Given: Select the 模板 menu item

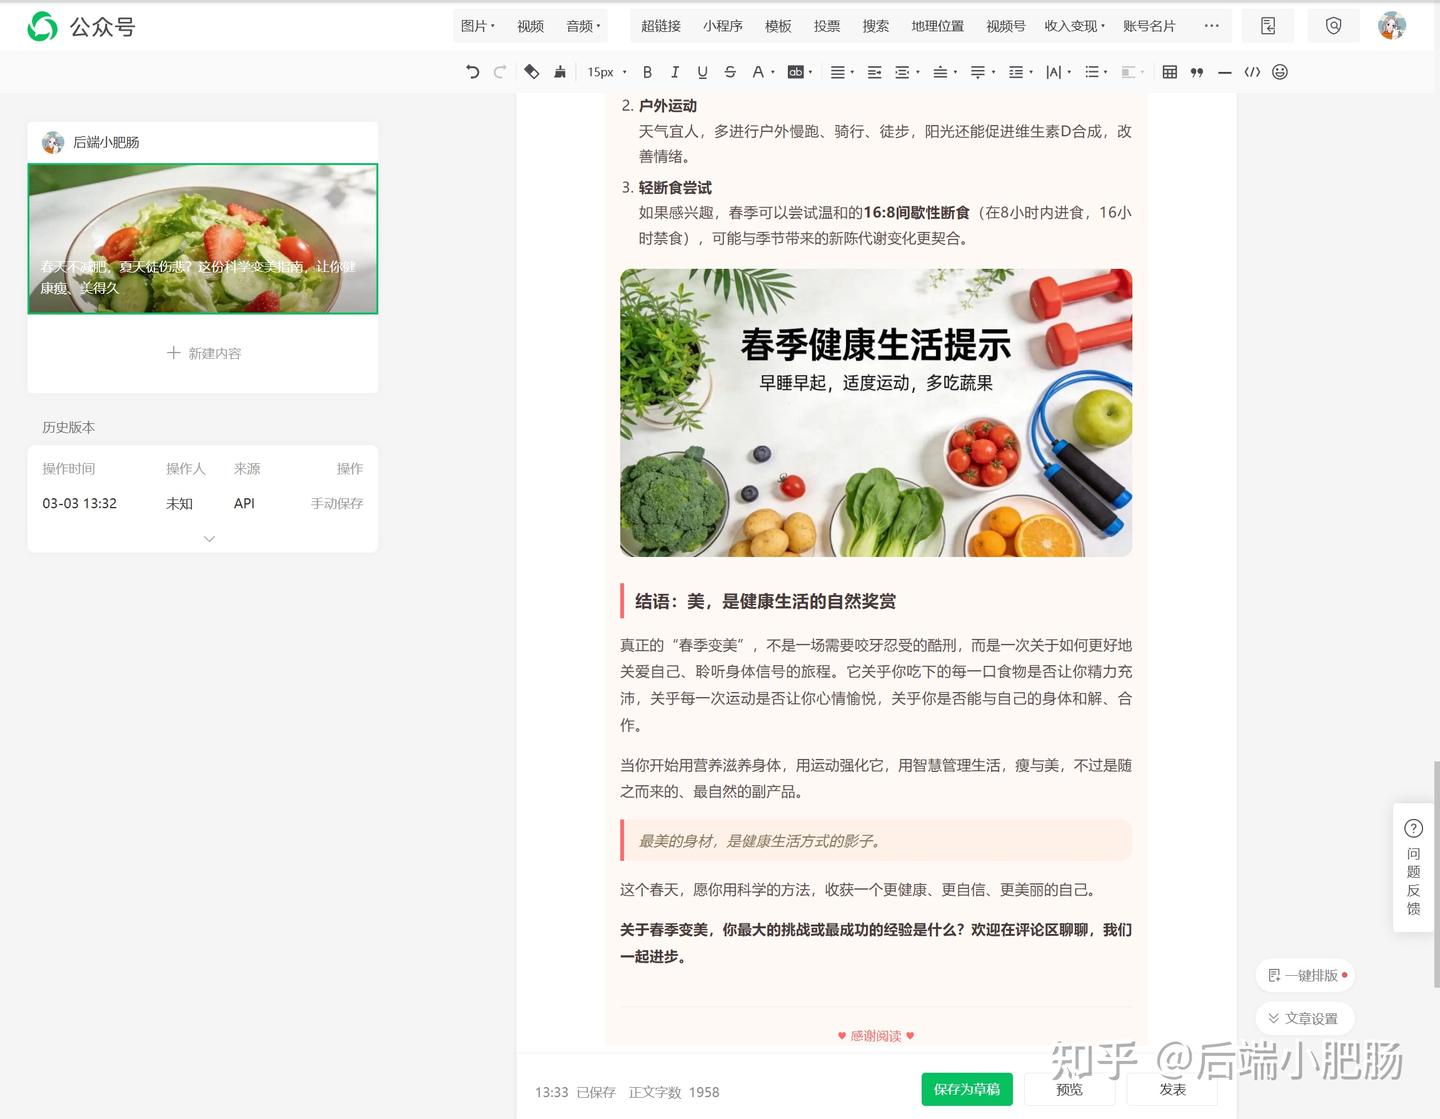Looking at the screenshot, I should [x=778, y=26].
